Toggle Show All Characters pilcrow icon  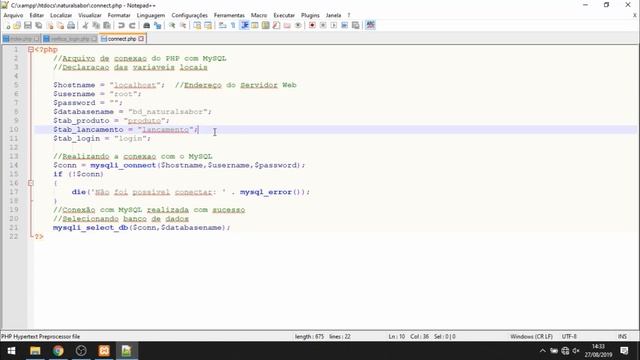click(x=233, y=25)
